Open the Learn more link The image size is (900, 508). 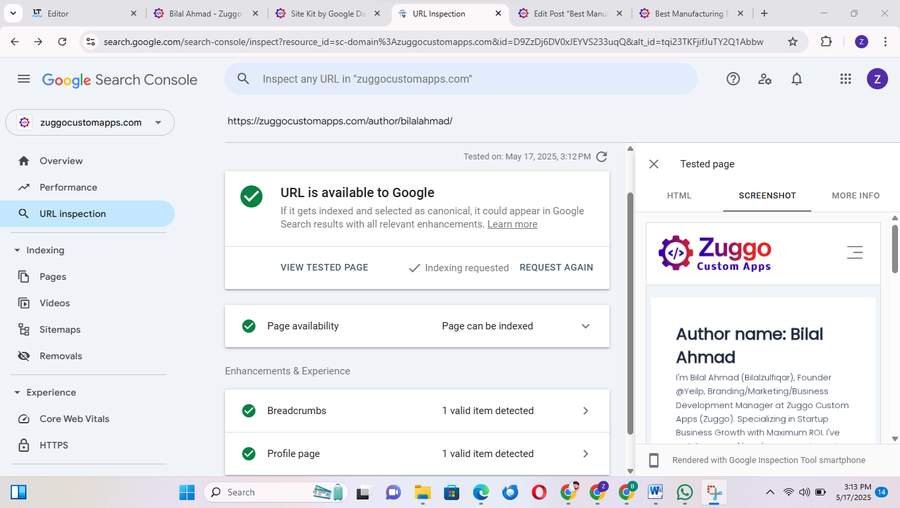click(512, 224)
